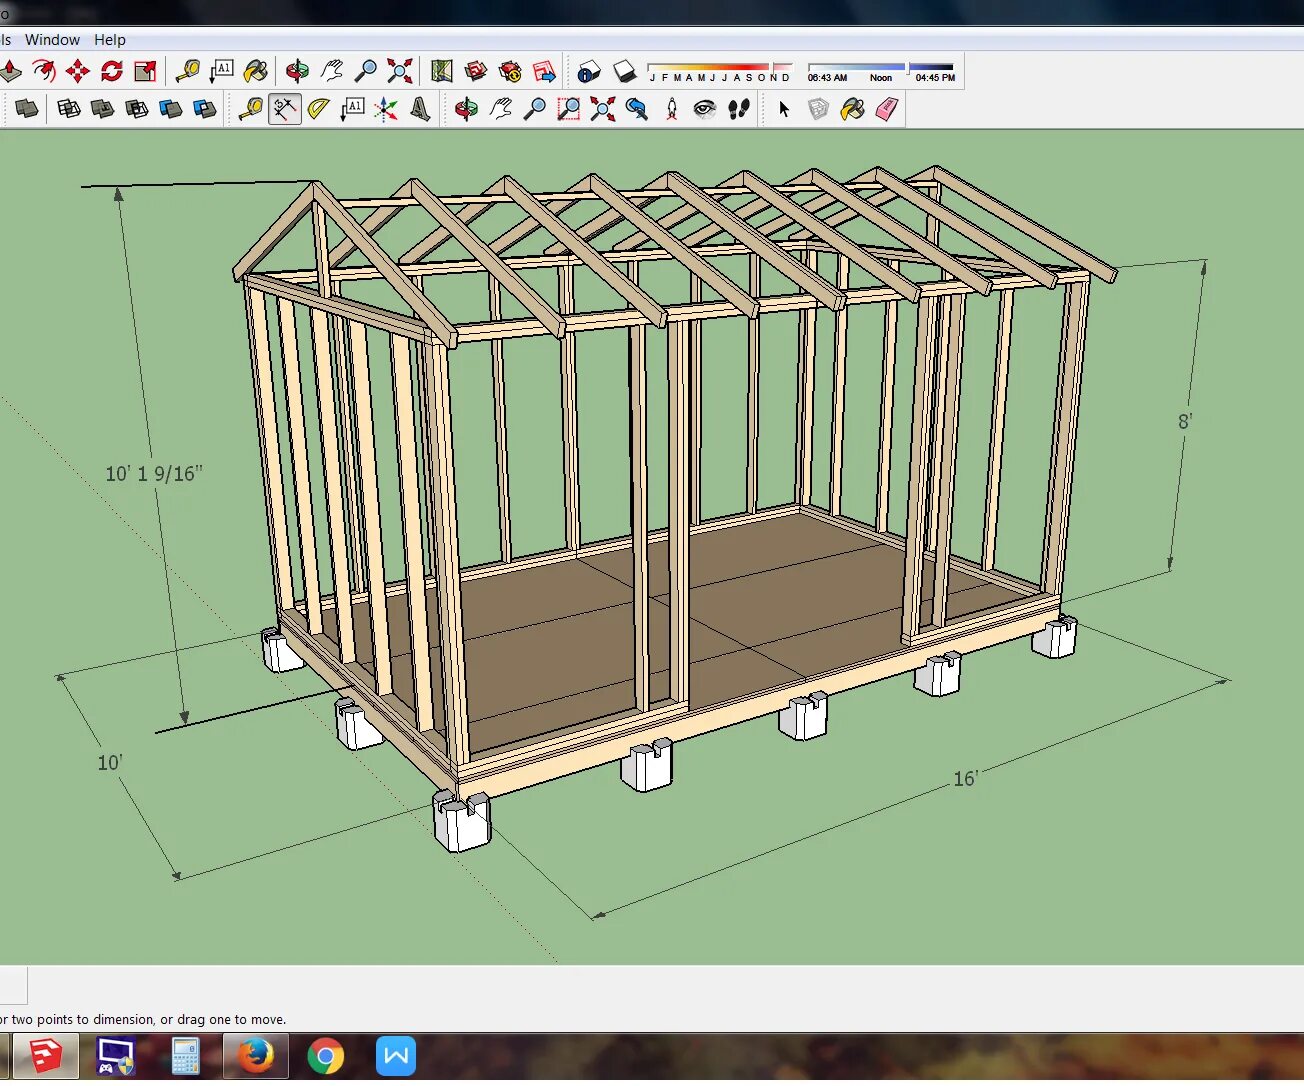This screenshot has height=1086, width=1304.
Task: Pick the Tape Measure in lower toolbar row
Action: pos(250,108)
